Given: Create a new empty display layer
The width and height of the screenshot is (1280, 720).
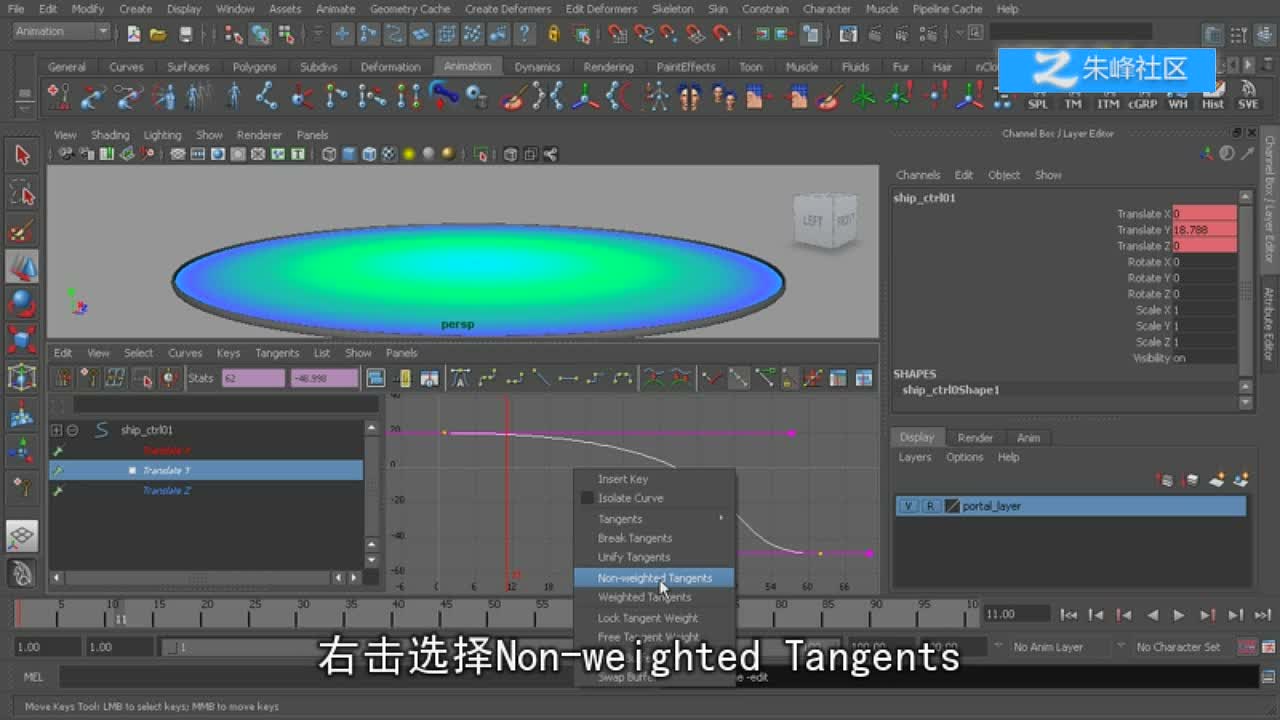Looking at the screenshot, I should tap(1217, 481).
